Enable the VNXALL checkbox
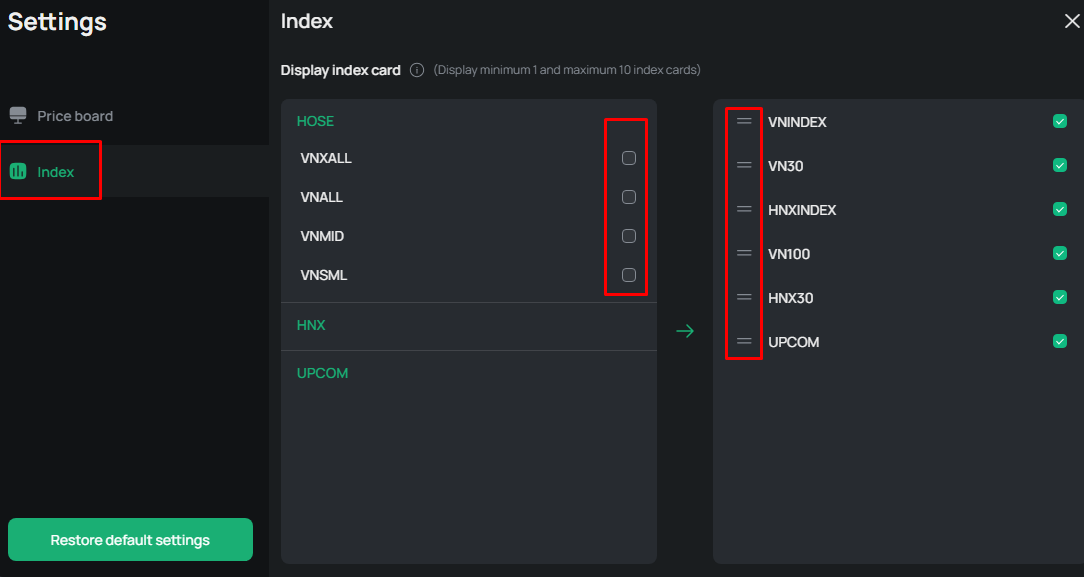1084x577 pixels. (x=628, y=158)
